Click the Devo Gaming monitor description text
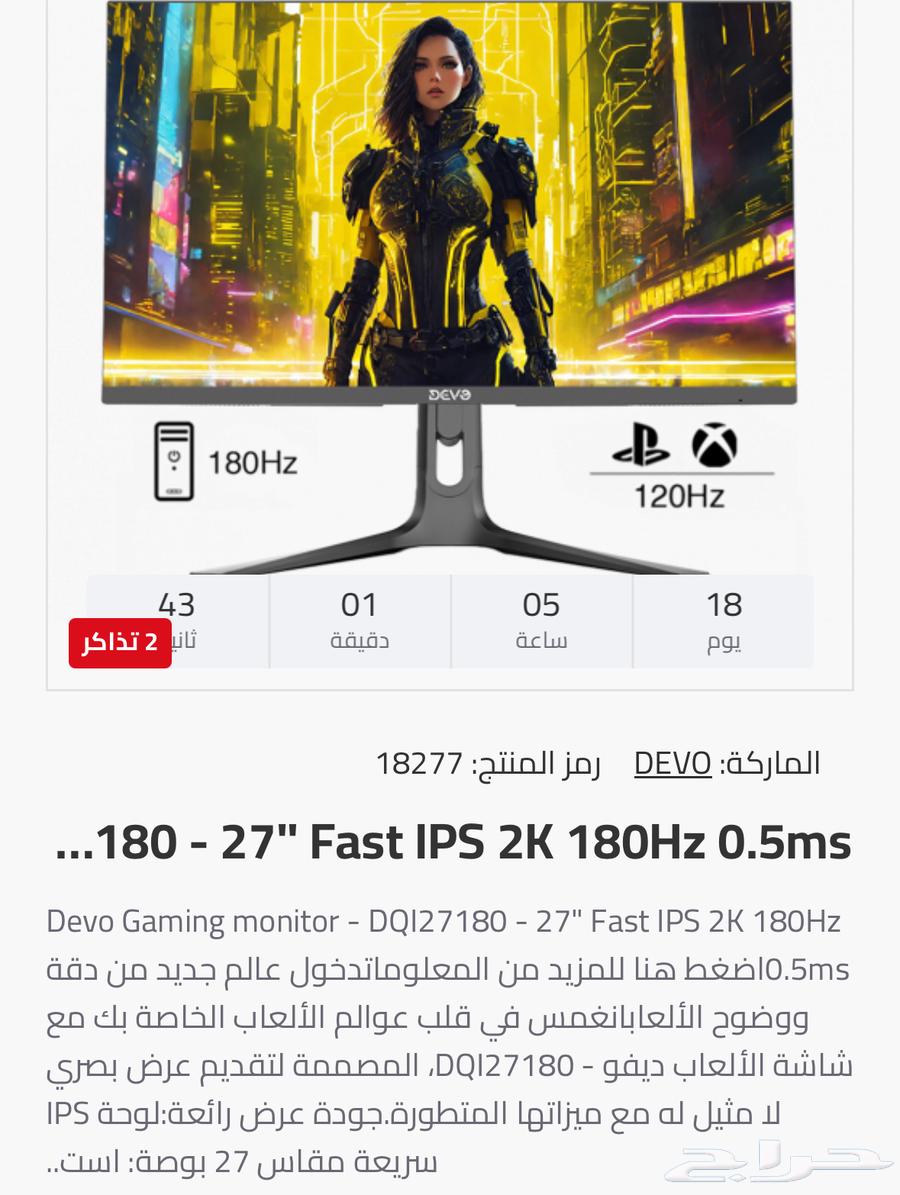Viewport: 900px width, 1195px height. tap(450, 1041)
